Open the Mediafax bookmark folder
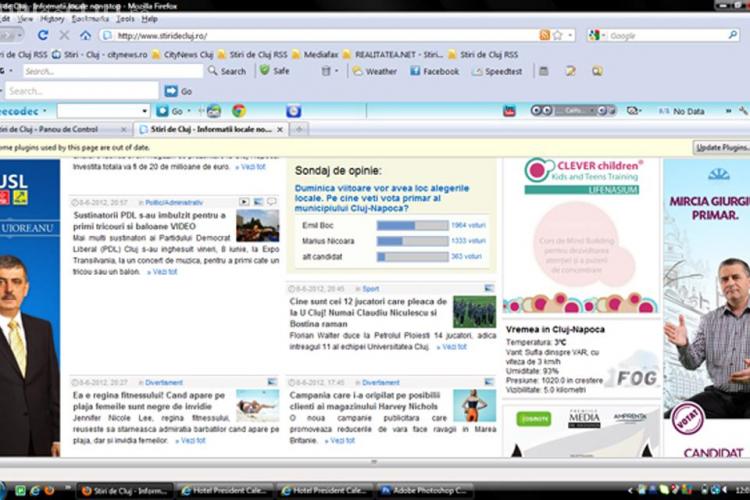Image resolution: width=750 pixels, height=500 pixels. (x=315, y=55)
